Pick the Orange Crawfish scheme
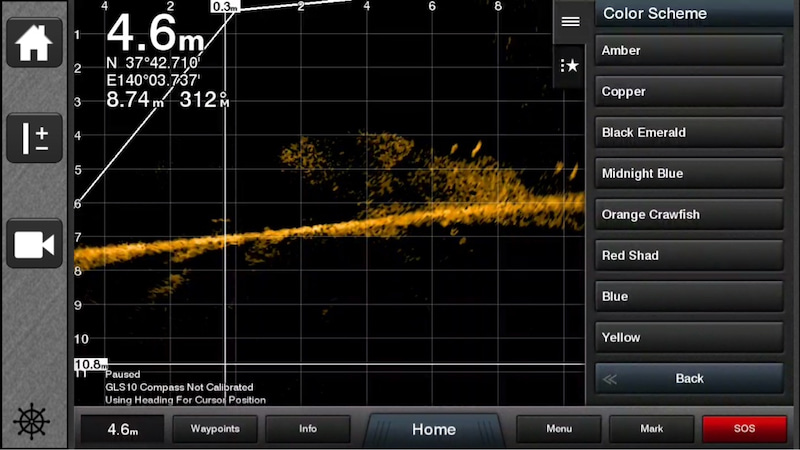The height and width of the screenshot is (450, 800). pyautogui.click(x=689, y=215)
